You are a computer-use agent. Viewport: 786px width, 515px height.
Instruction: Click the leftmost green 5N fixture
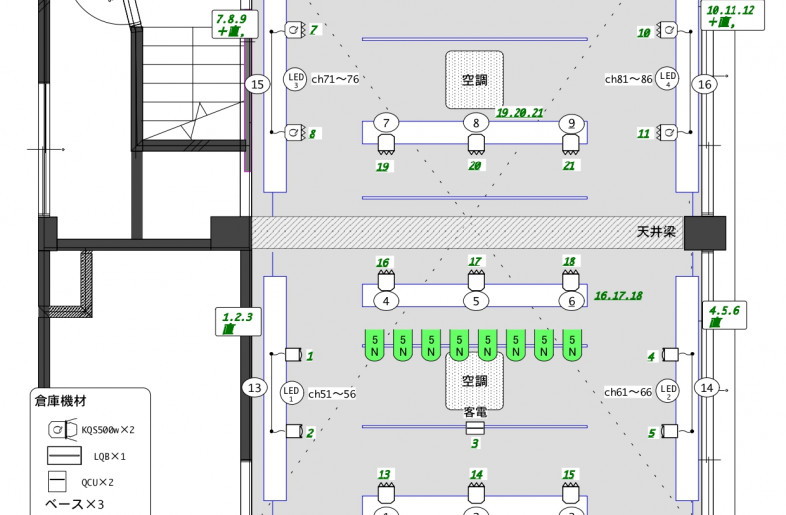(374, 345)
